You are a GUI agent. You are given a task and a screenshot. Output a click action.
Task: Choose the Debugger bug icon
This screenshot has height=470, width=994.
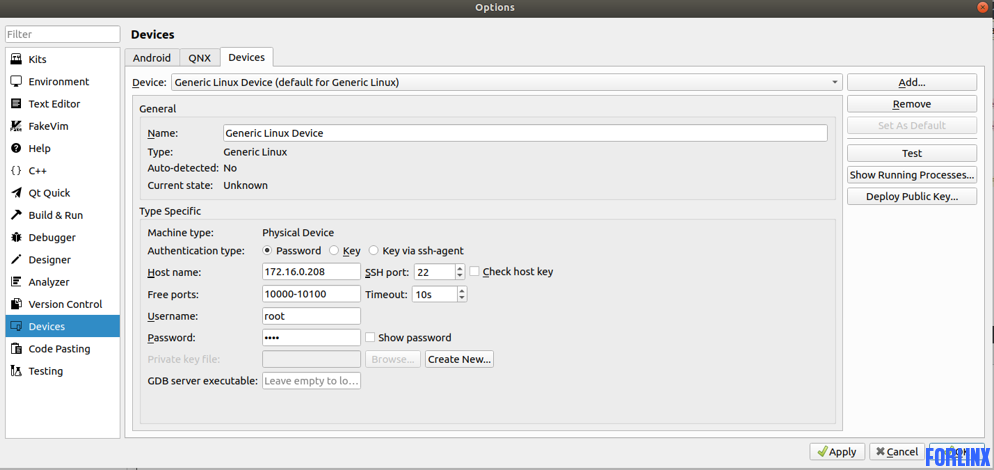[x=16, y=237]
